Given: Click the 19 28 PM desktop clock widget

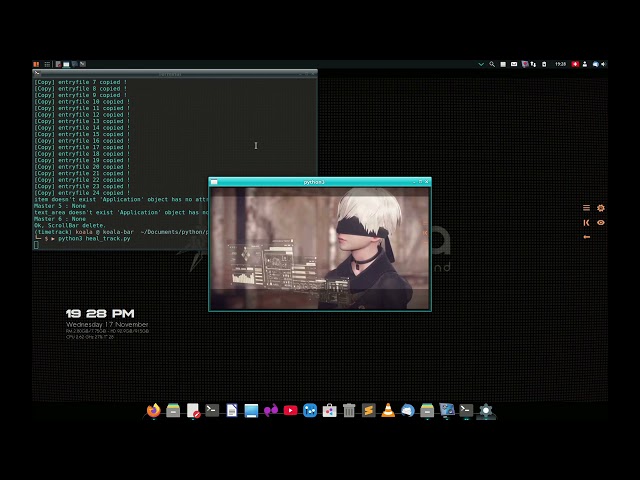Looking at the screenshot, I should click(x=100, y=313).
